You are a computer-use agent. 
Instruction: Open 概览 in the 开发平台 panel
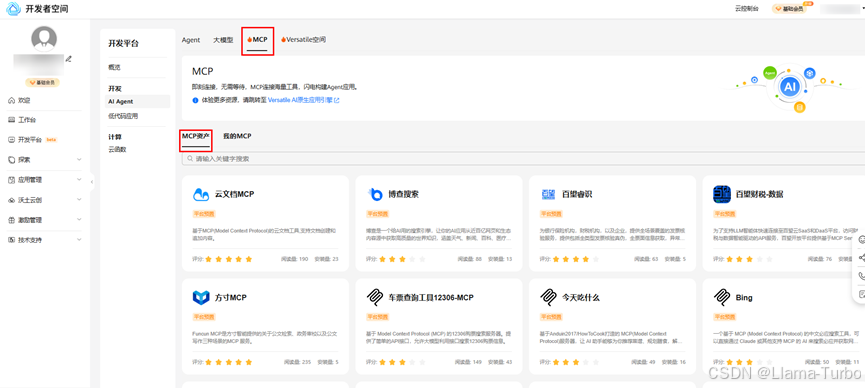click(114, 67)
